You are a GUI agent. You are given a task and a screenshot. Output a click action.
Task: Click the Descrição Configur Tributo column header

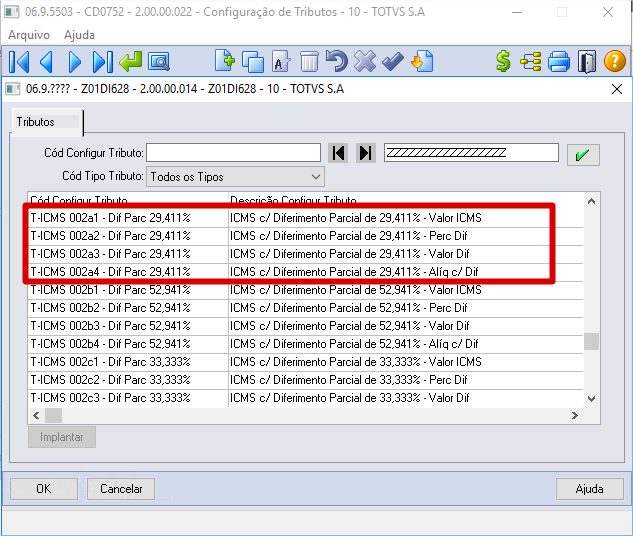pyautogui.click(x=406, y=200)
